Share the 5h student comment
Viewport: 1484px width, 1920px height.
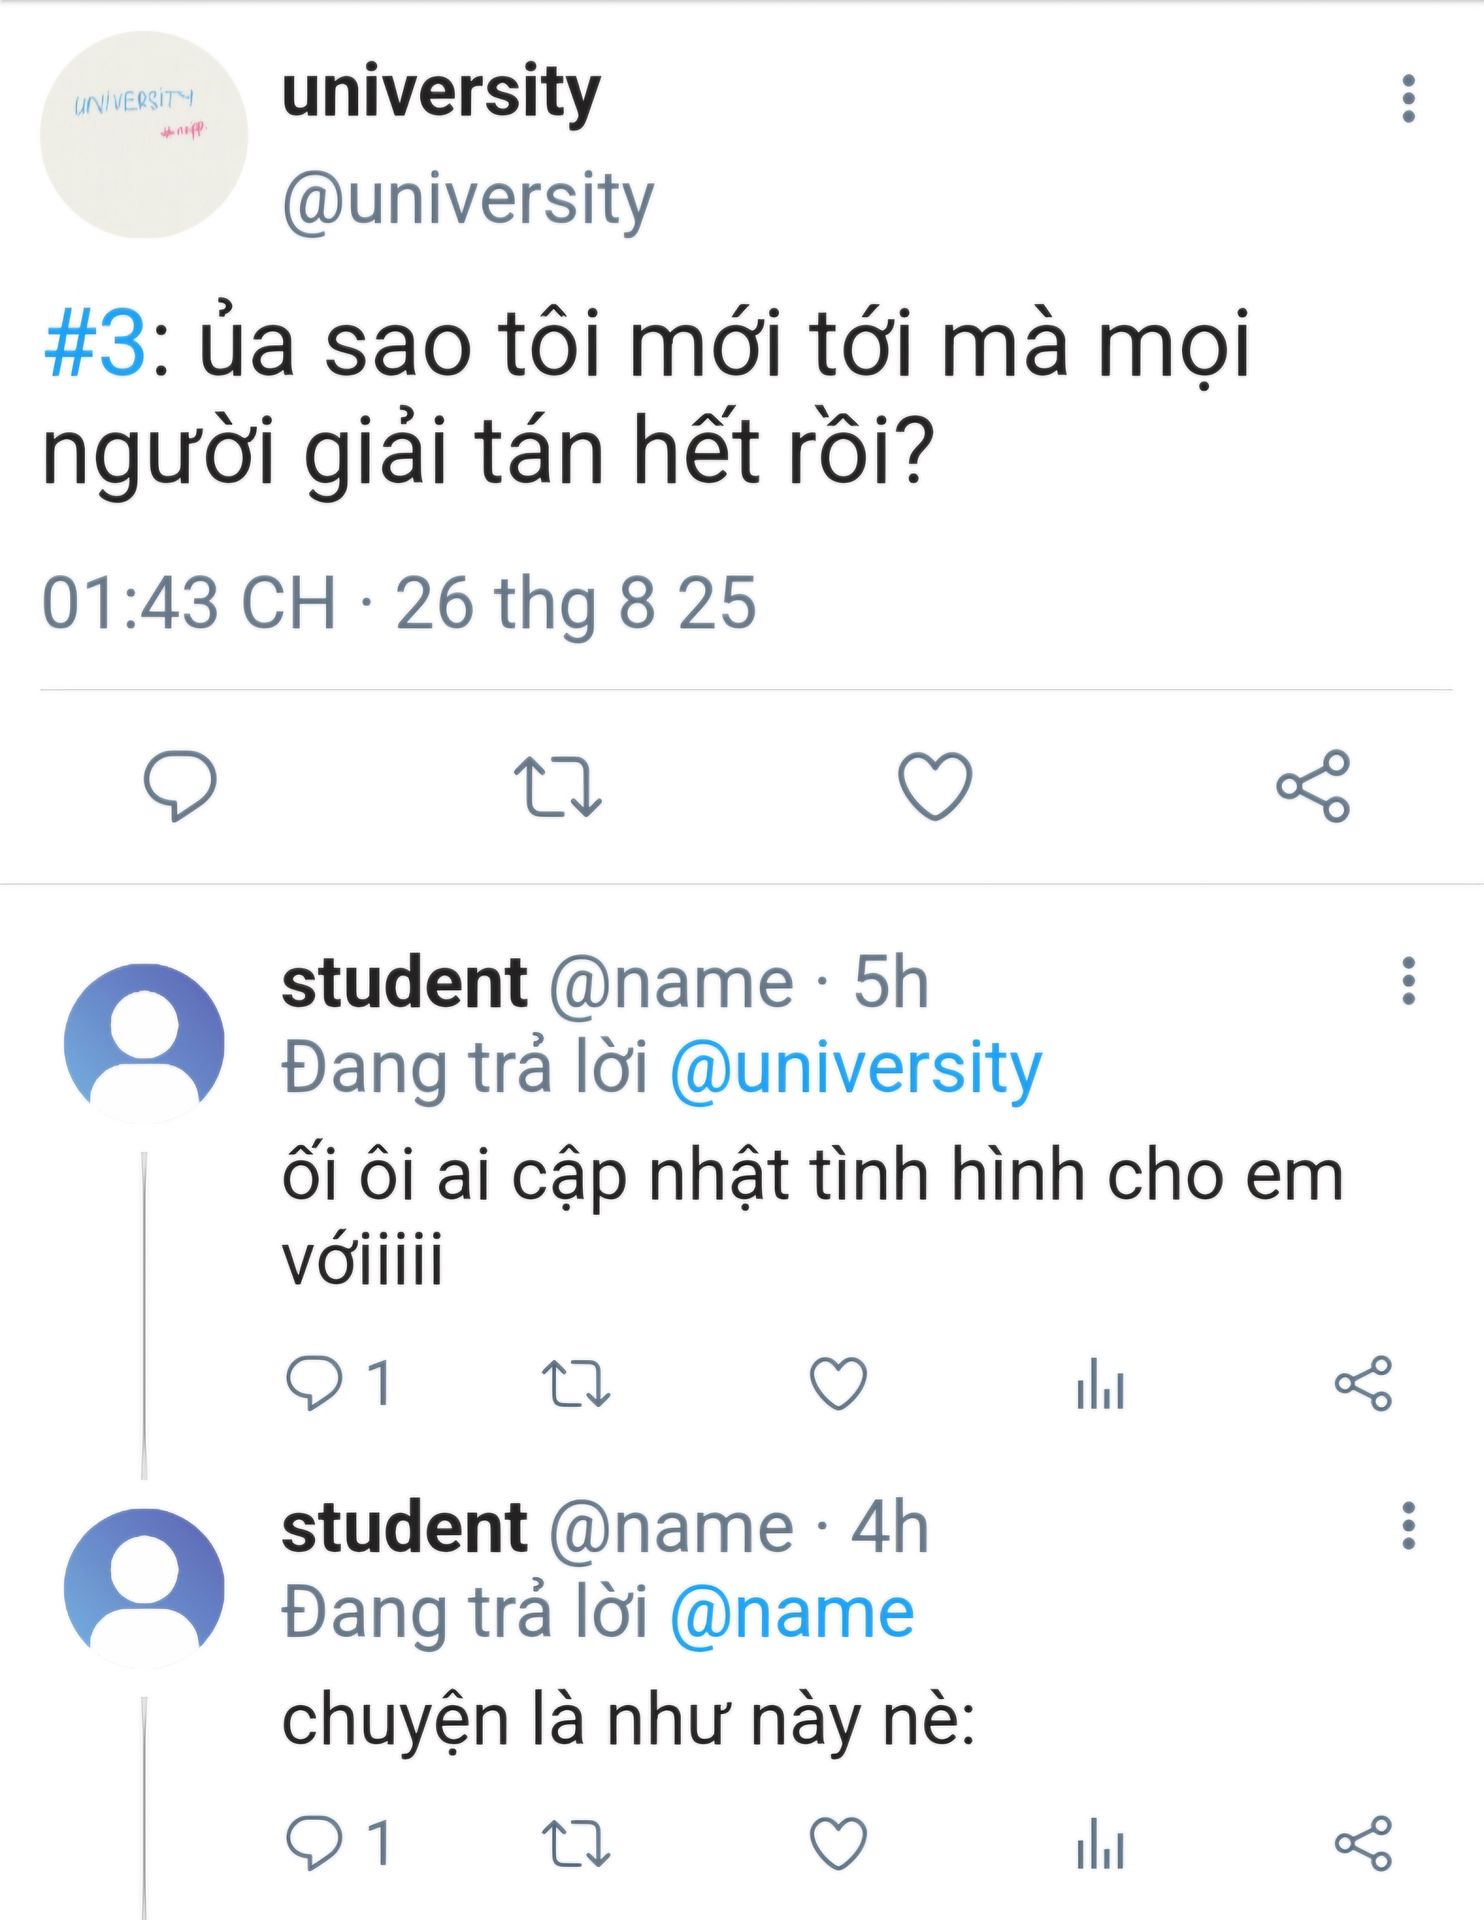tap(1363, 1383)
